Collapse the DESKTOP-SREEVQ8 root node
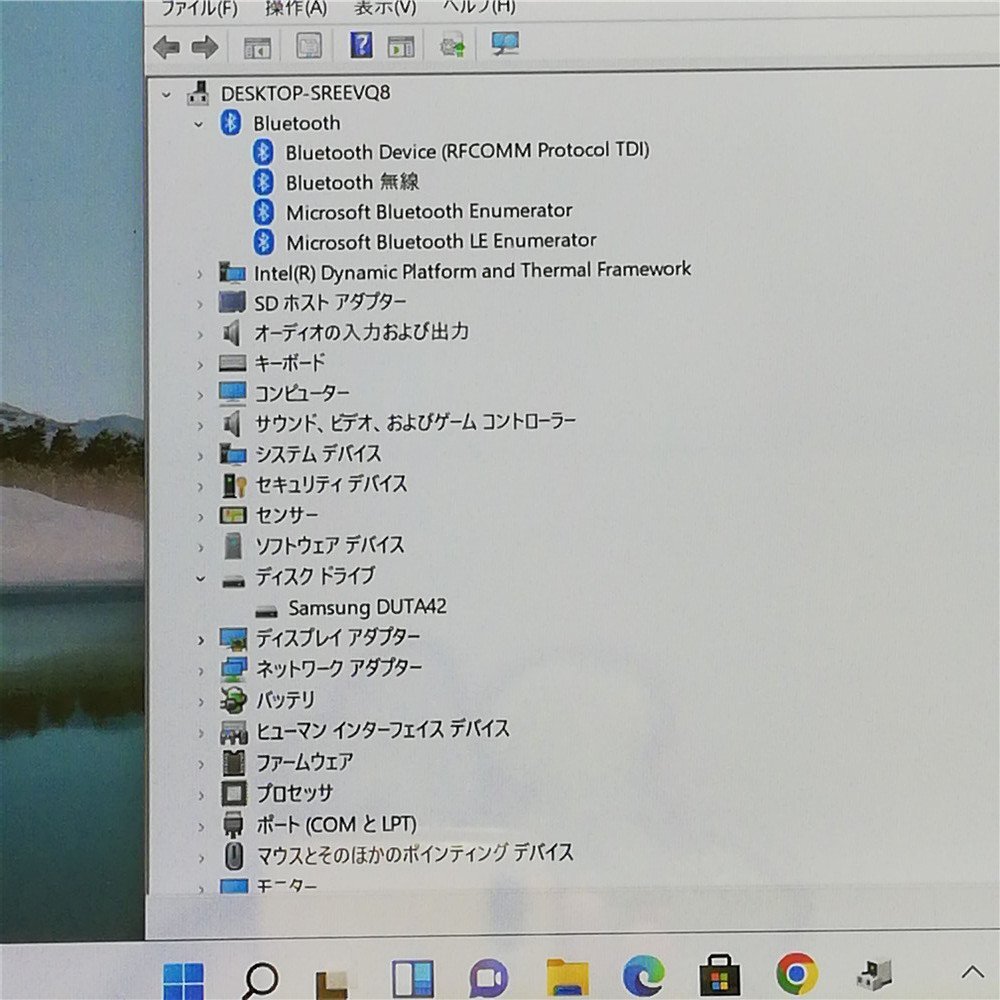The image size is (1000, 1000). coord(166,95)
